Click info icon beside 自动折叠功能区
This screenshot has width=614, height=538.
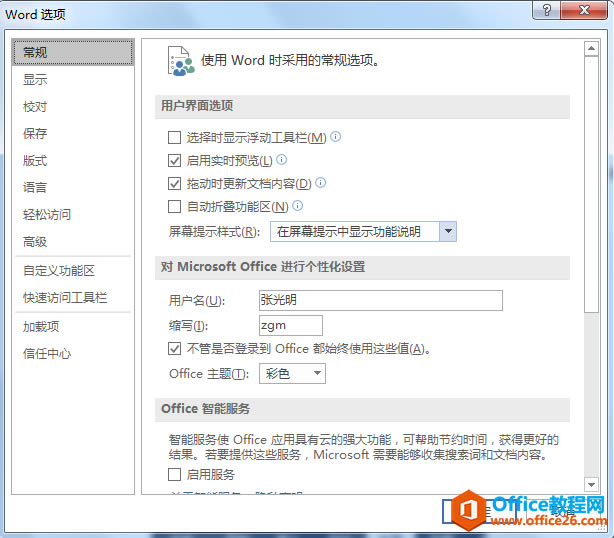pyautogui.click(x=298, y=206)
